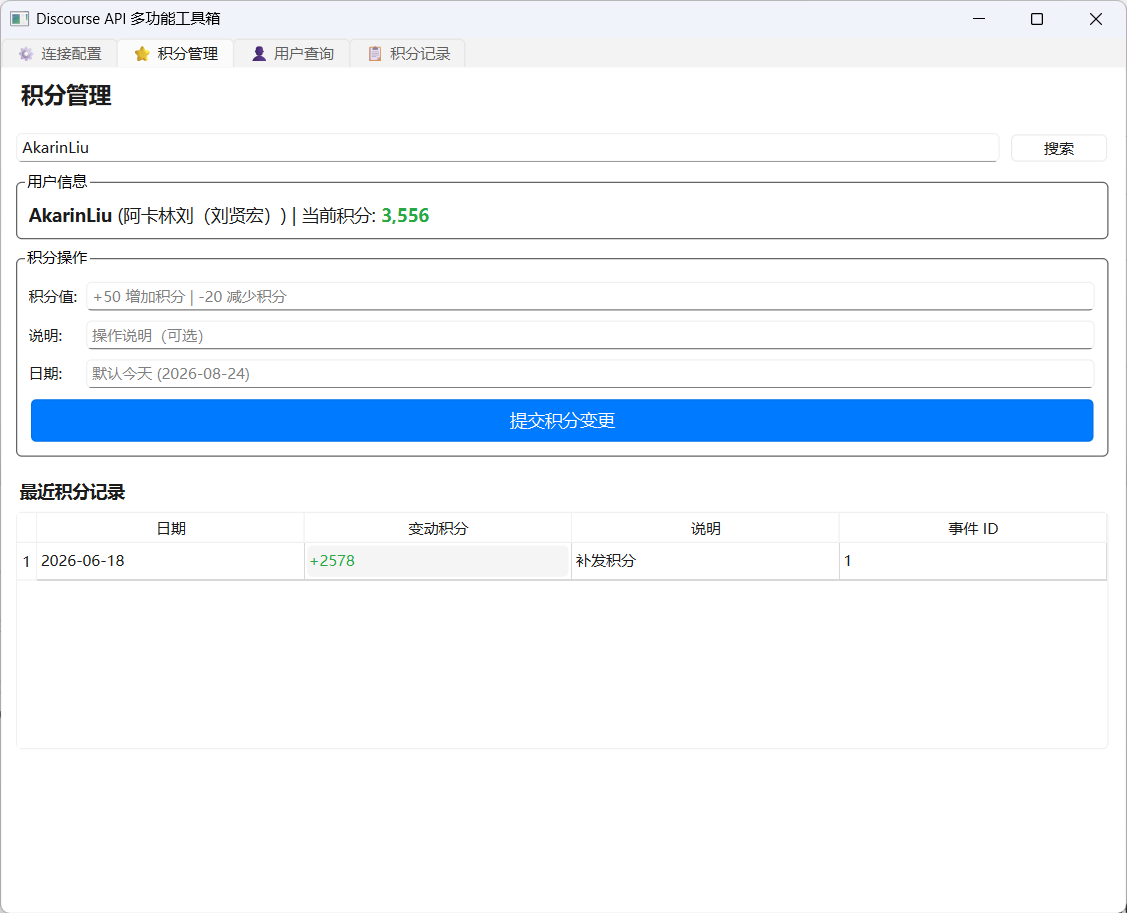This screenshot has width=1127, height=913.
Task: Click the gear icon on 连接配置 tab
Action: coord(26,54)
